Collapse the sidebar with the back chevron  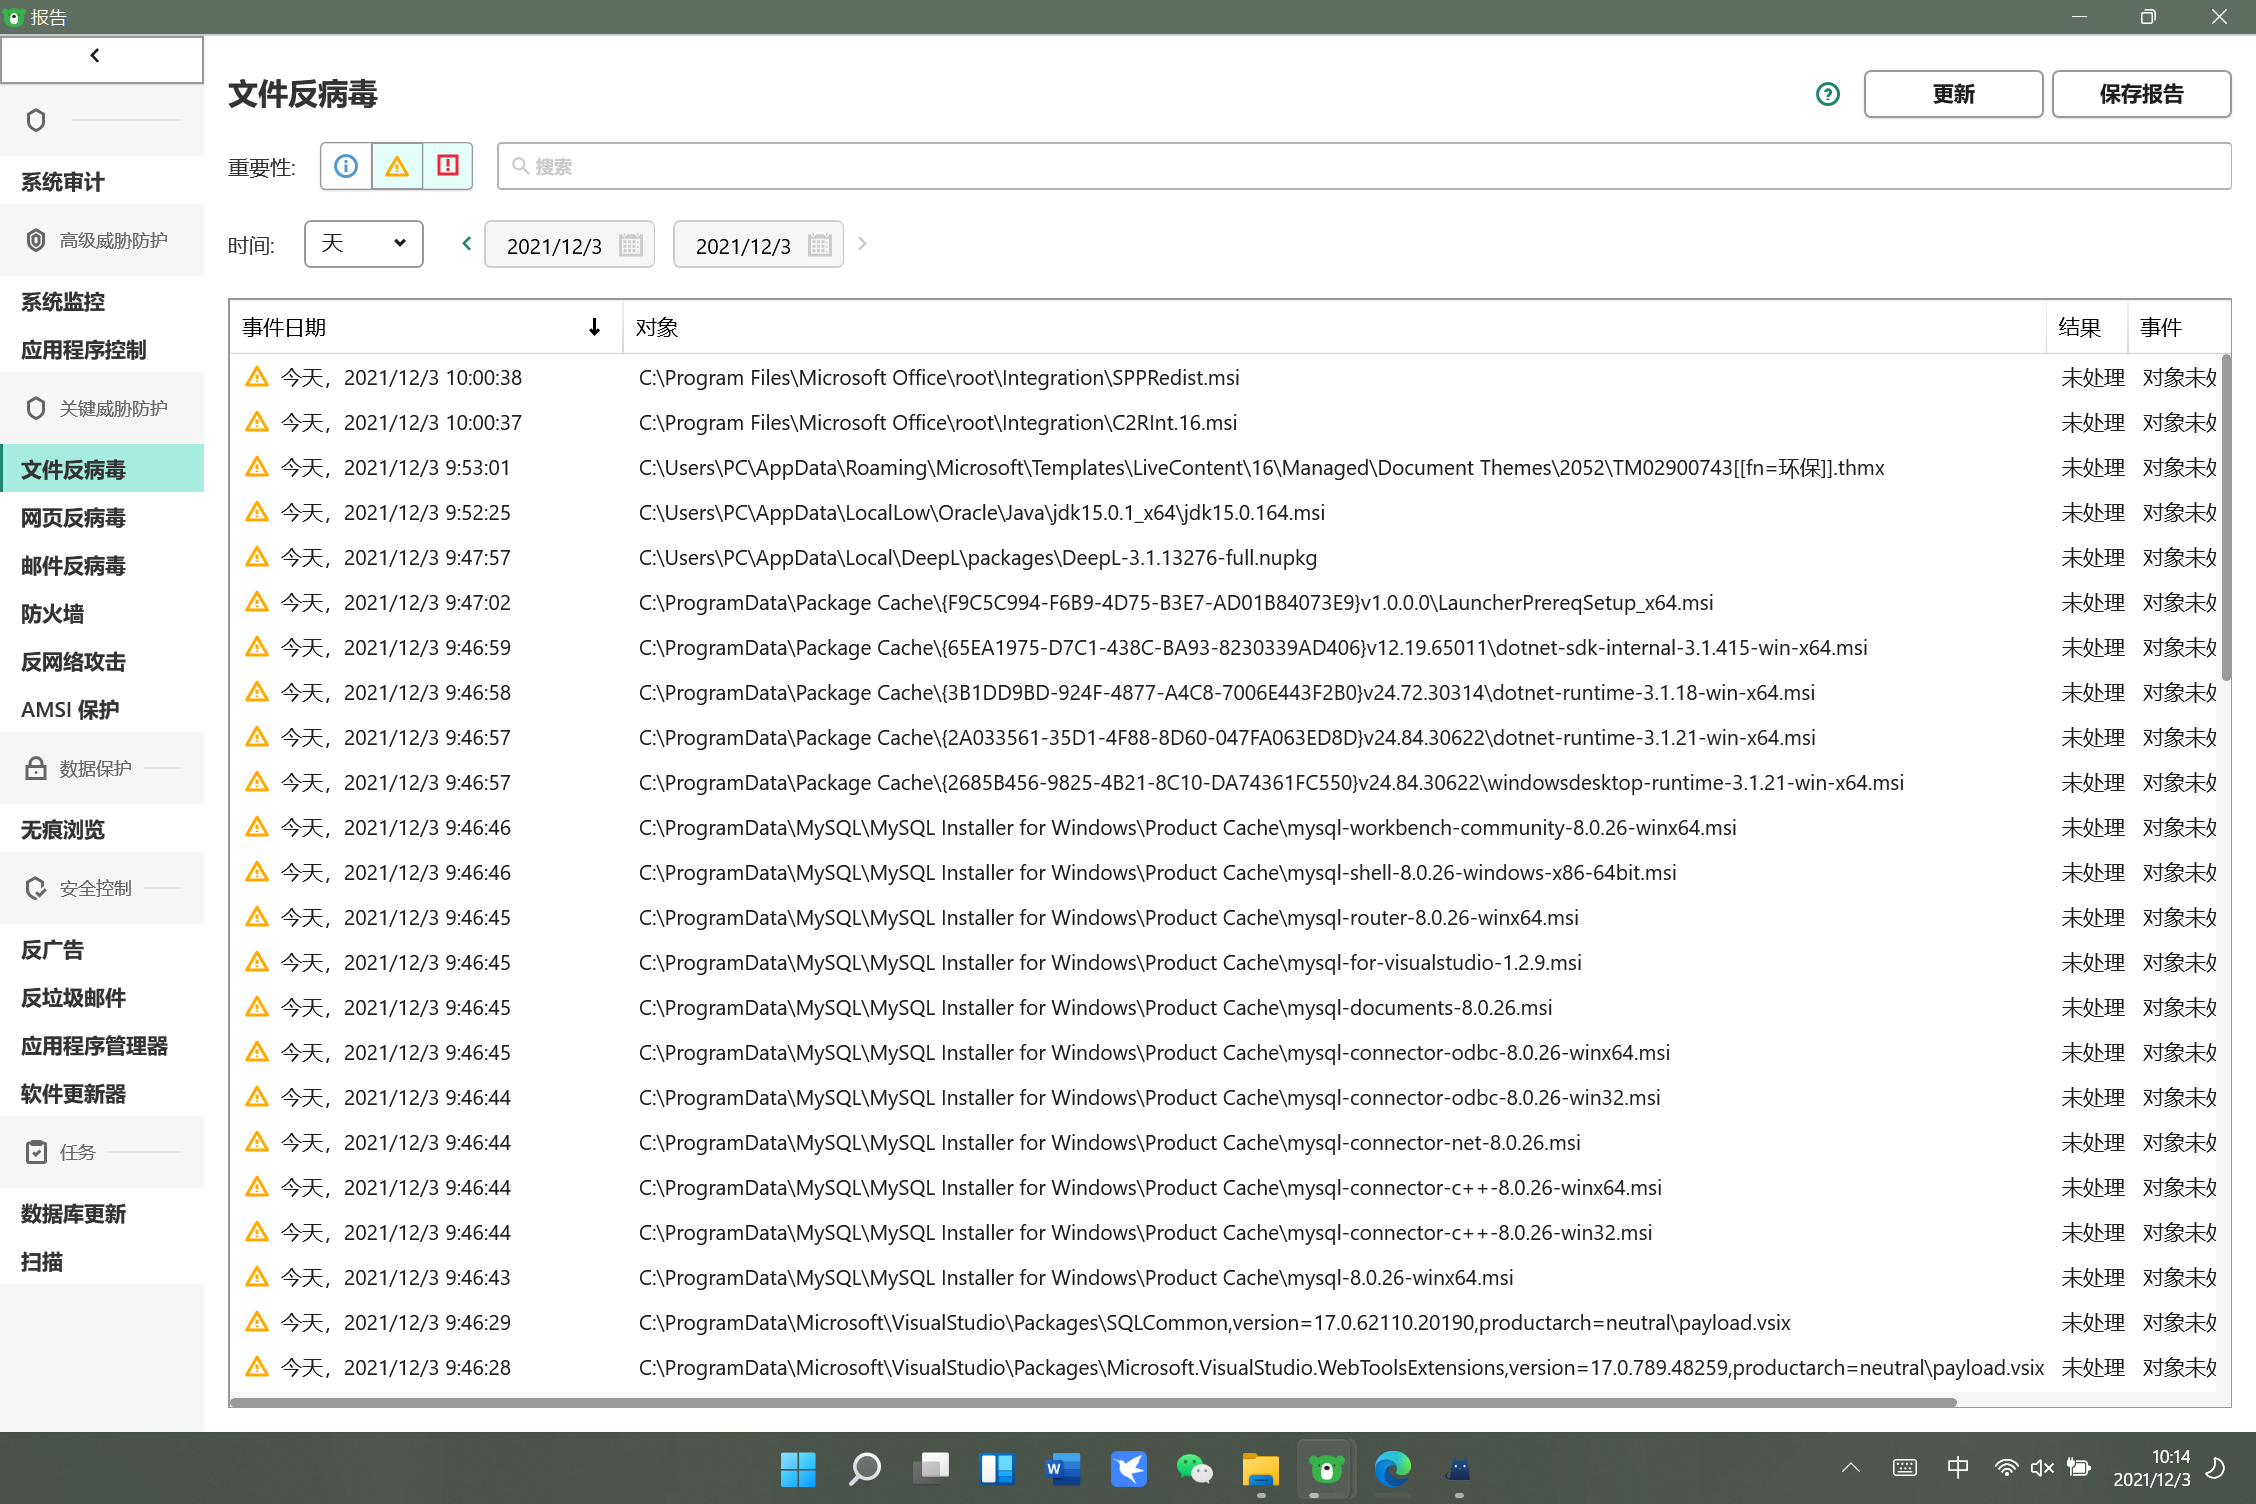click(102, 59)
